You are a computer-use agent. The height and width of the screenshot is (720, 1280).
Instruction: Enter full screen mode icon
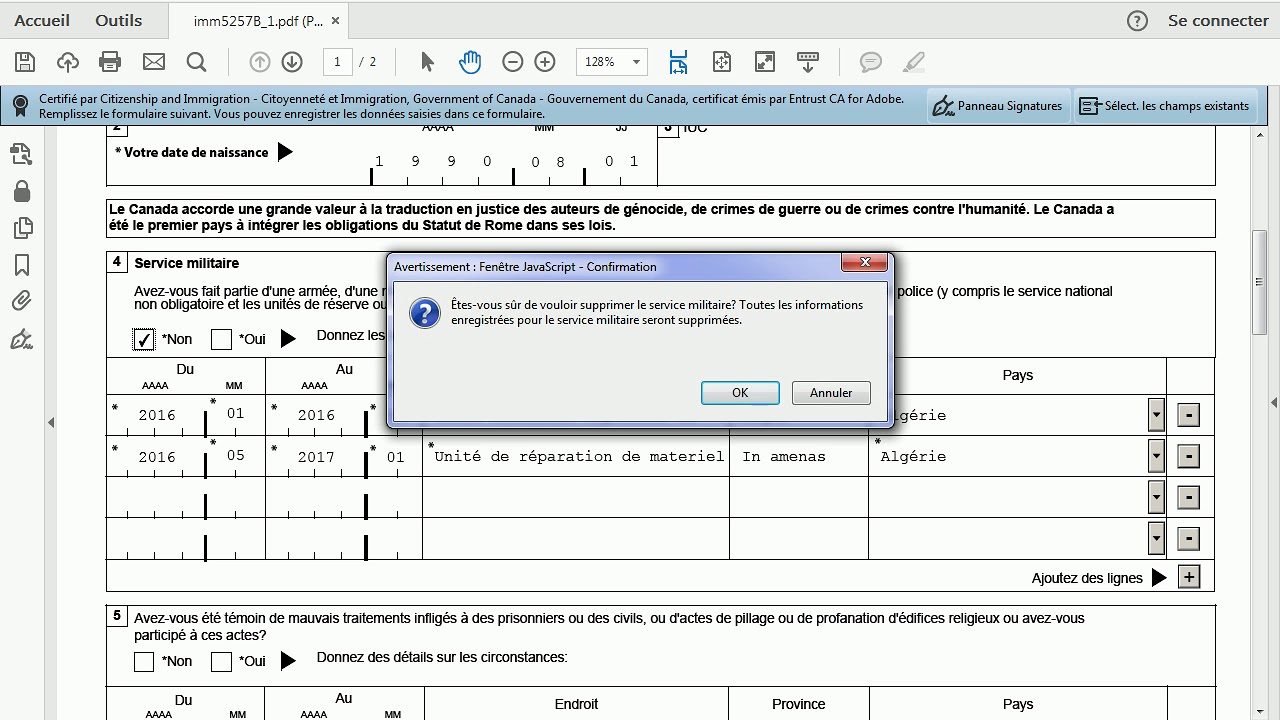765,62
